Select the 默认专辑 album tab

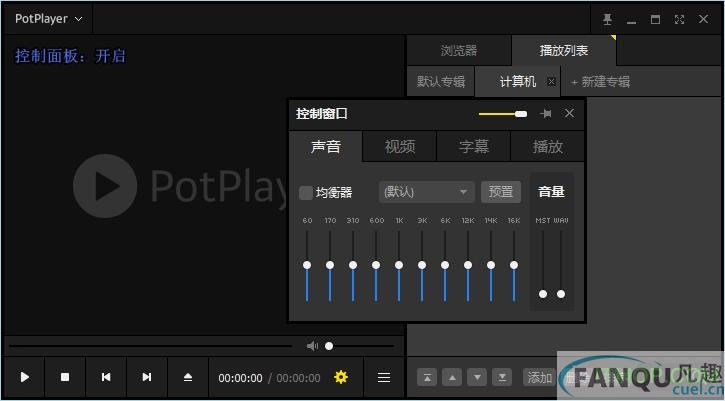coord(441,82)
